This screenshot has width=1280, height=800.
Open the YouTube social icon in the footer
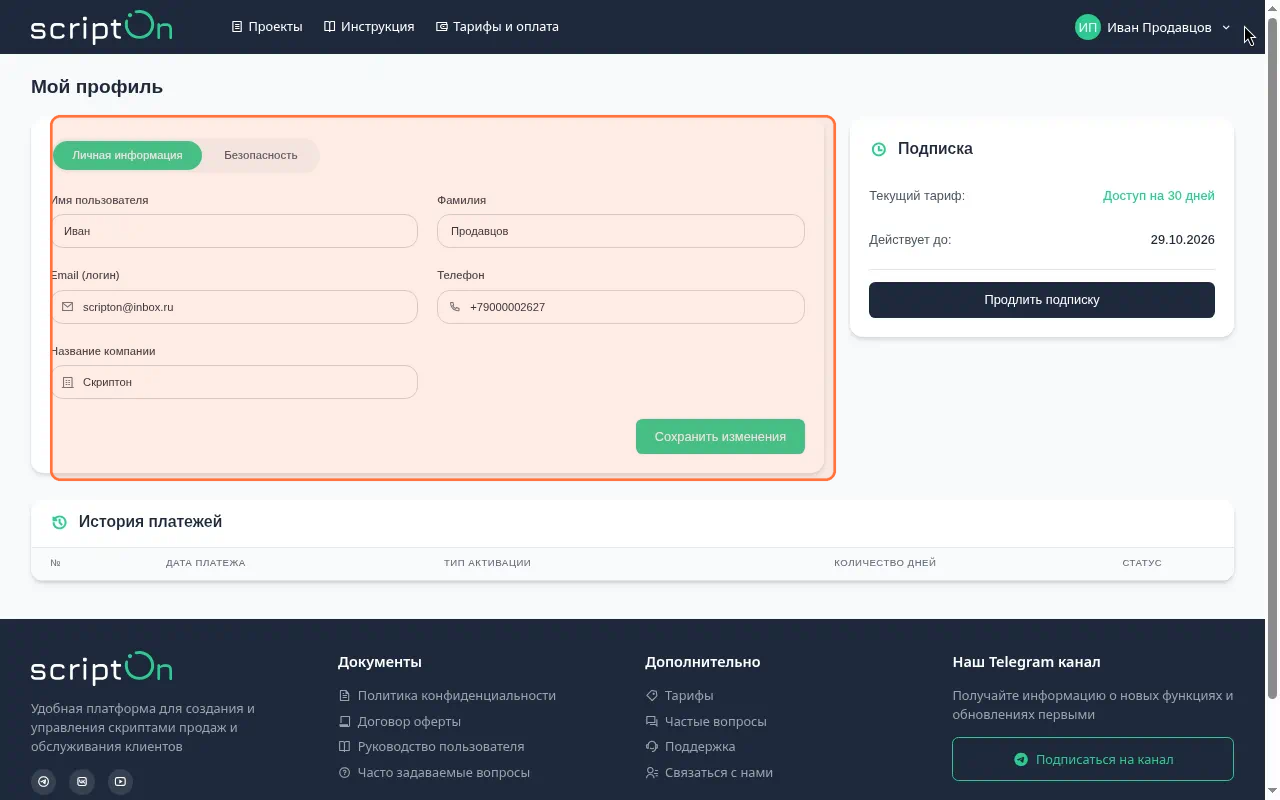(x=120, y=782)
